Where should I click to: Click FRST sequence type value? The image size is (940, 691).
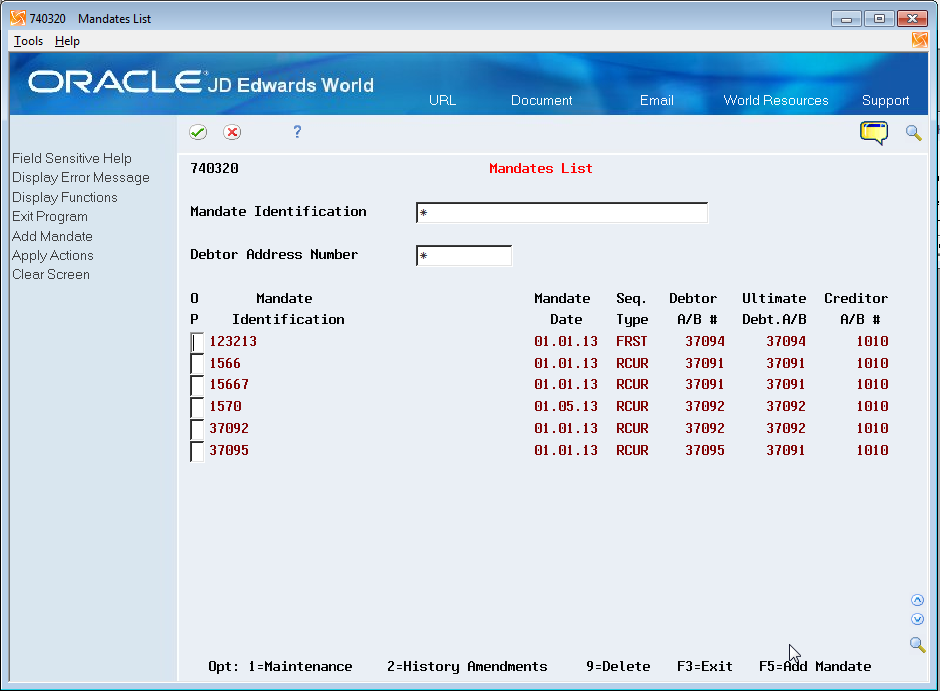632,342
